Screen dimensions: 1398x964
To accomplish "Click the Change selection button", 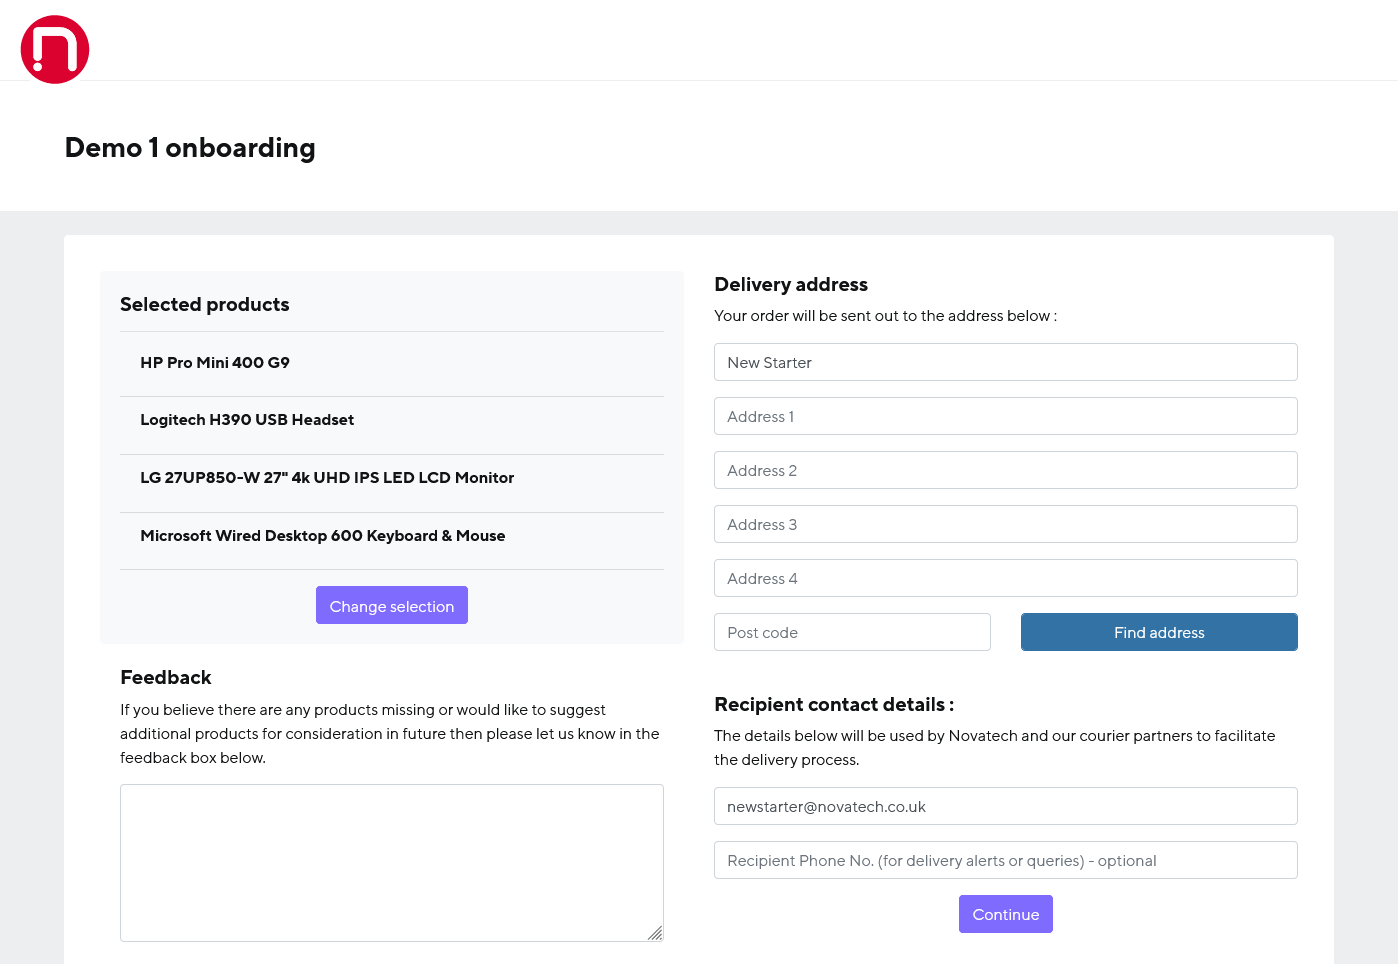I will click(391, 606).
